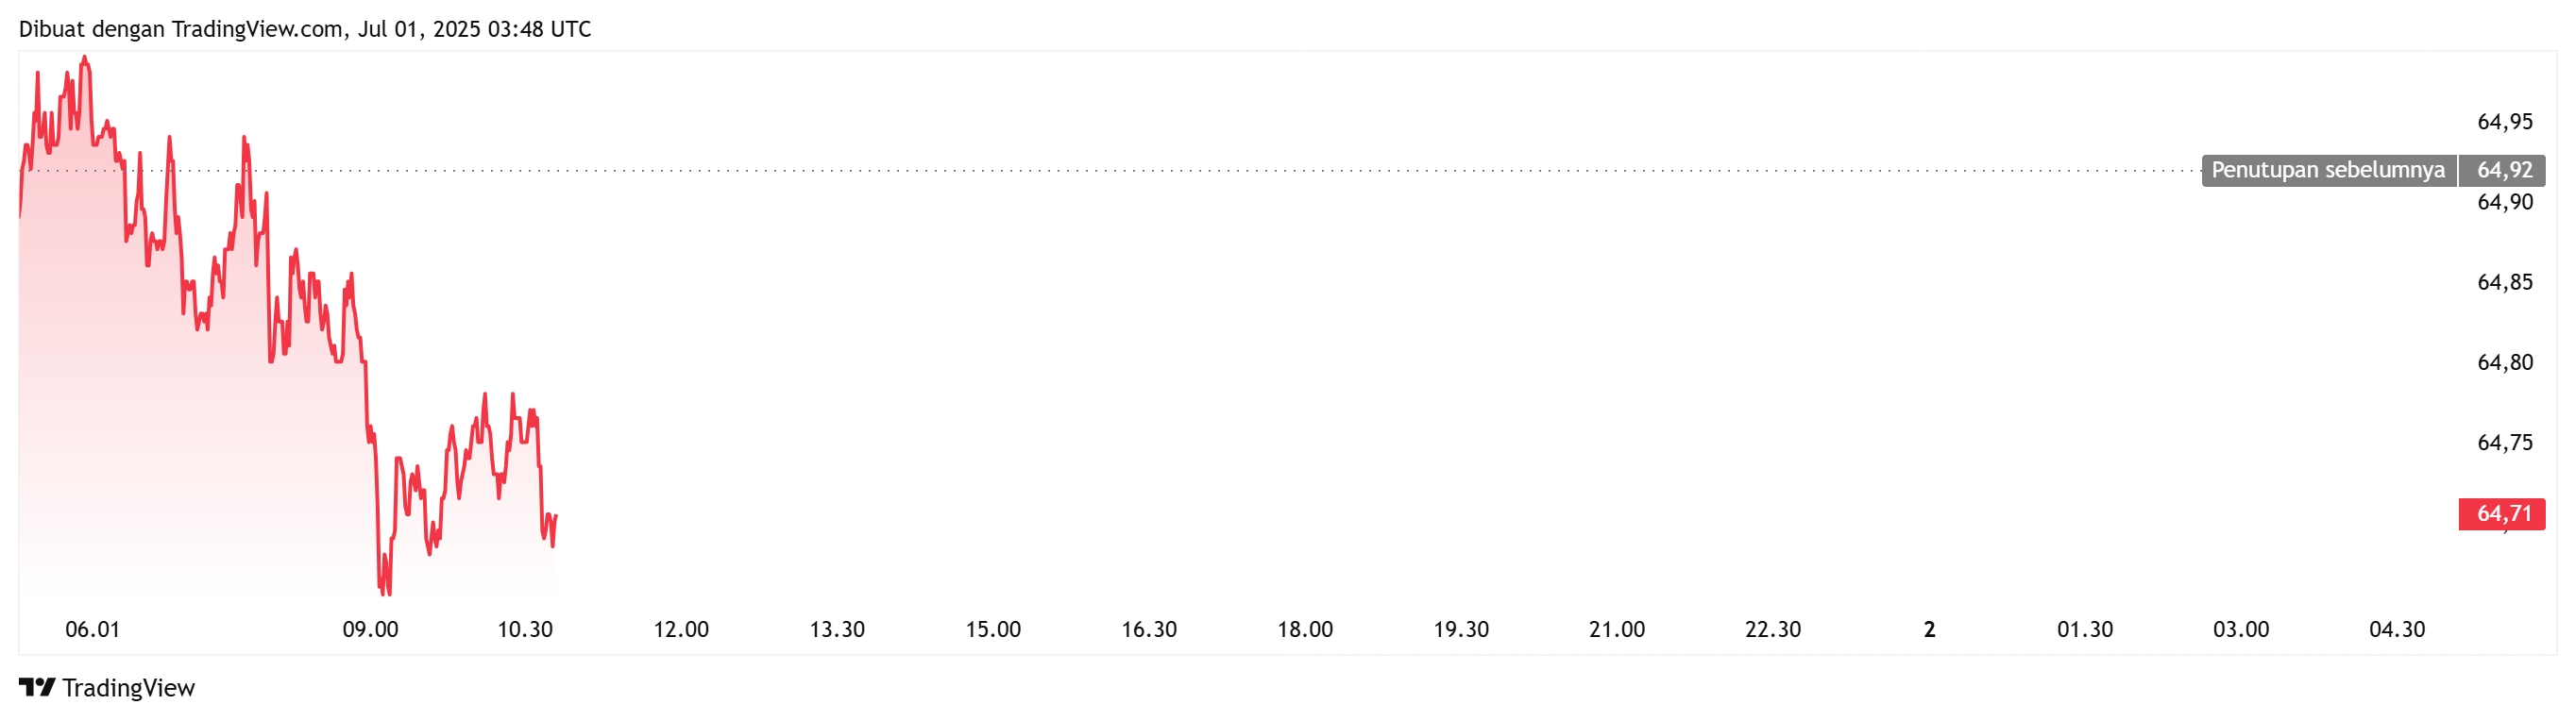Image resolution: width=2576 pixels, height=721 pixels.
Task: Select the 04.30 time axis label
Action: [x=2397, y=630]
